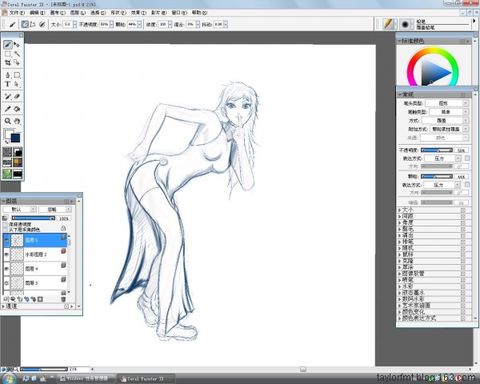The height and width of the screenshot is (384, 480).
Task: Open the 画布 Canvas menu
Action: point(57,12)
